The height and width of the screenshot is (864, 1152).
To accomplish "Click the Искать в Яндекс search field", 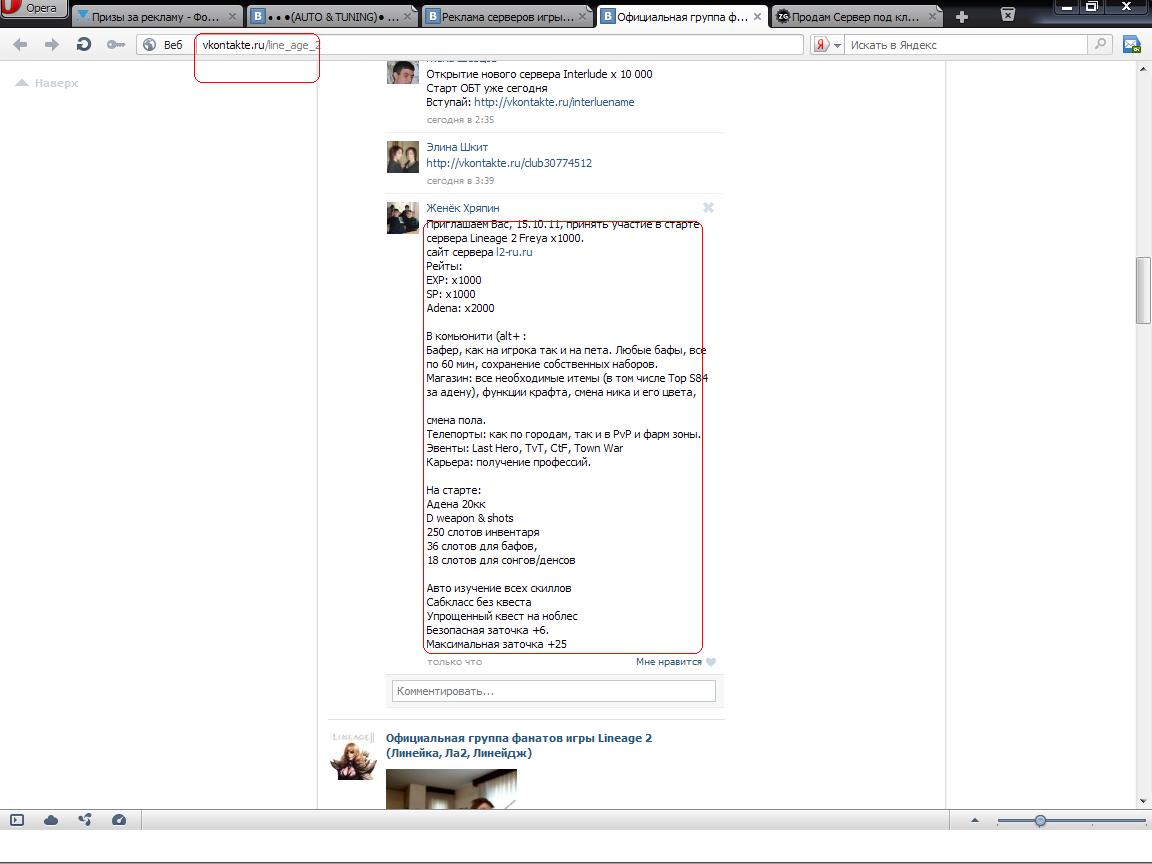I will 966,45.
